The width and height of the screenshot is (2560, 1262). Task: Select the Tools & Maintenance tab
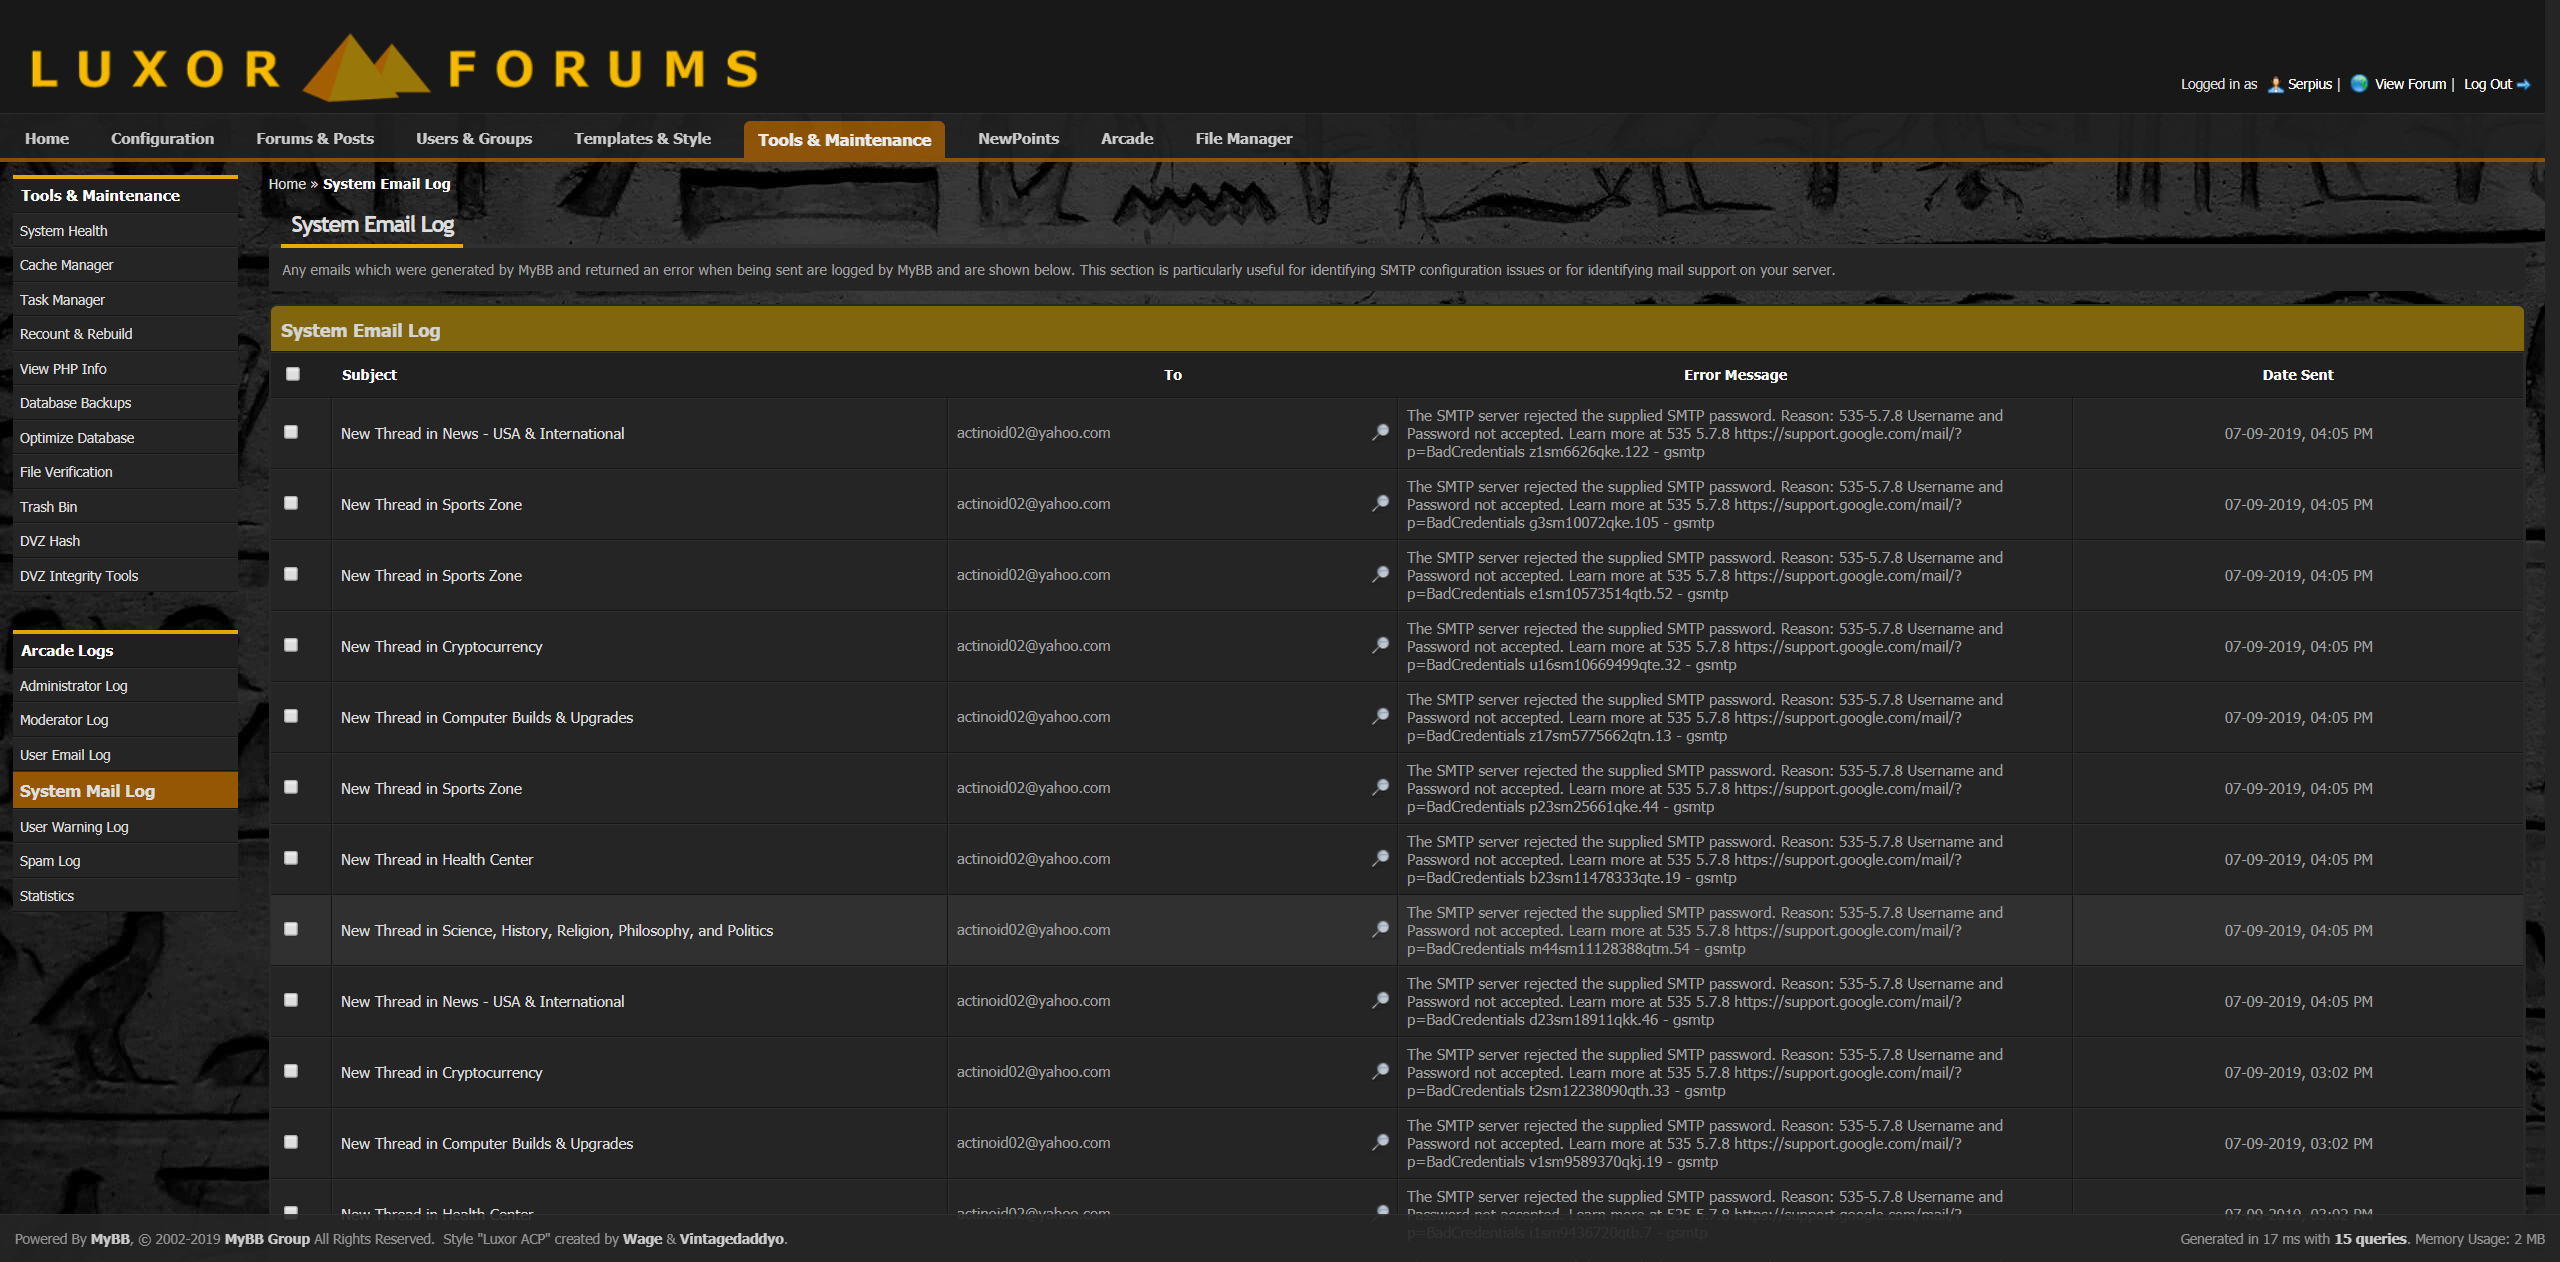(844, 140)
